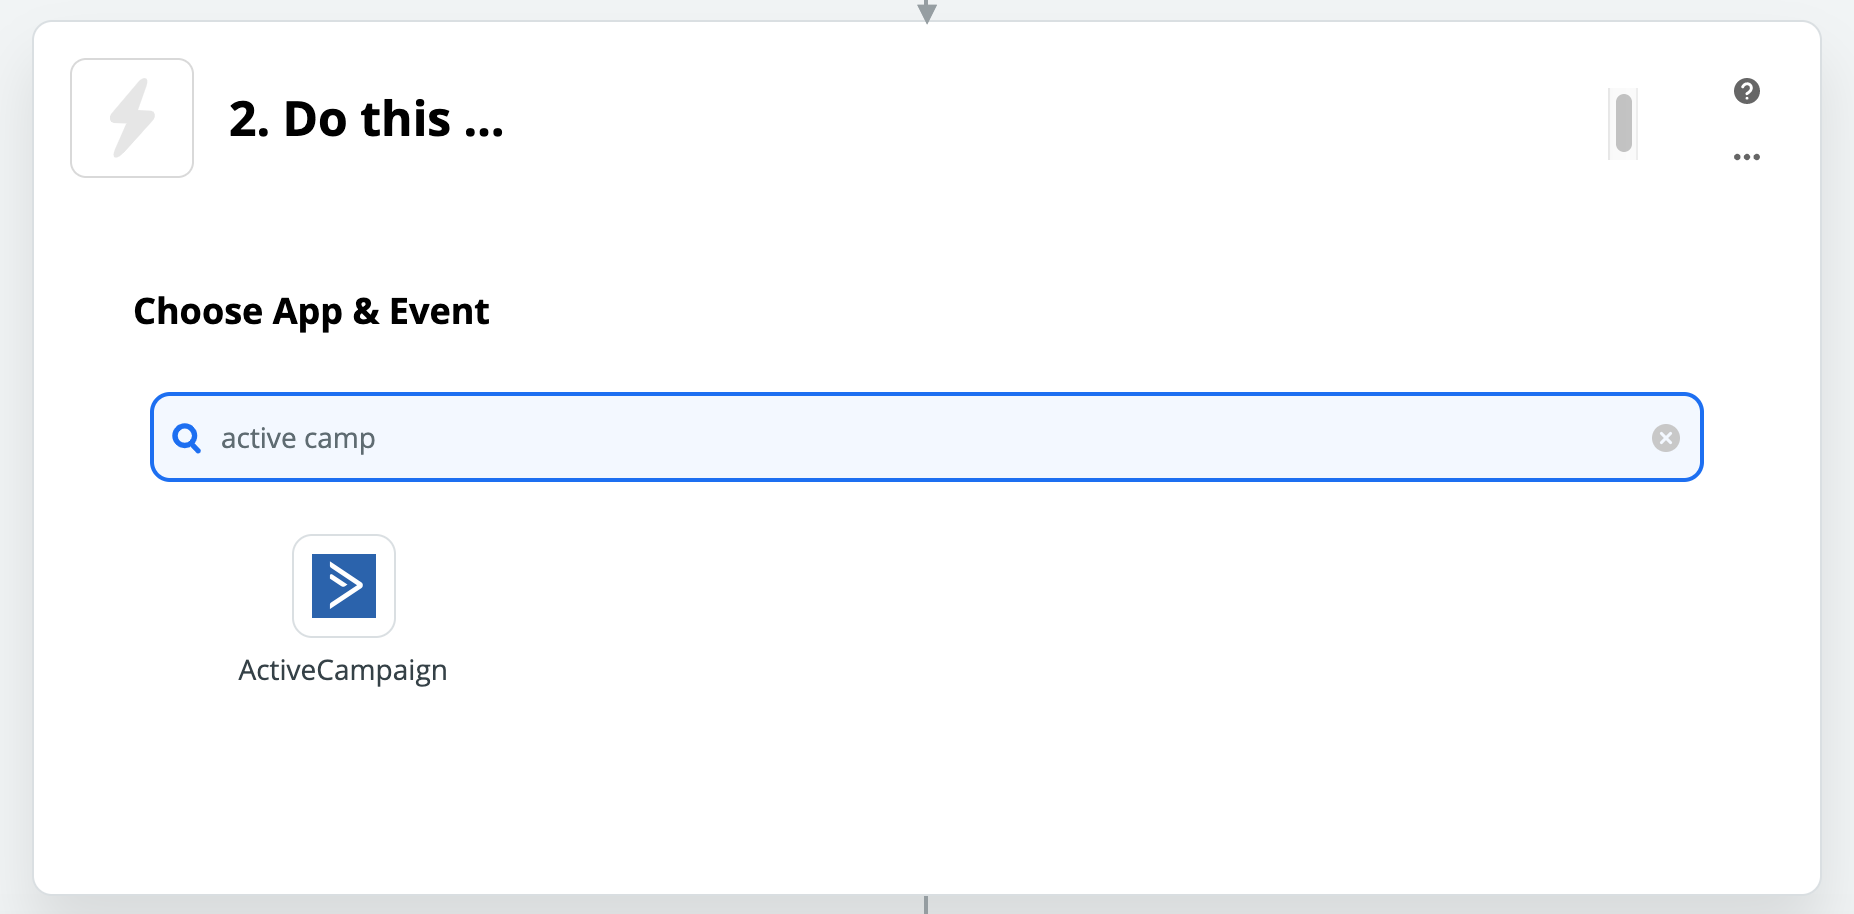Open the help question mark icon
Viewport: 1854px width, 914px height.
[x=1746, y=91]
